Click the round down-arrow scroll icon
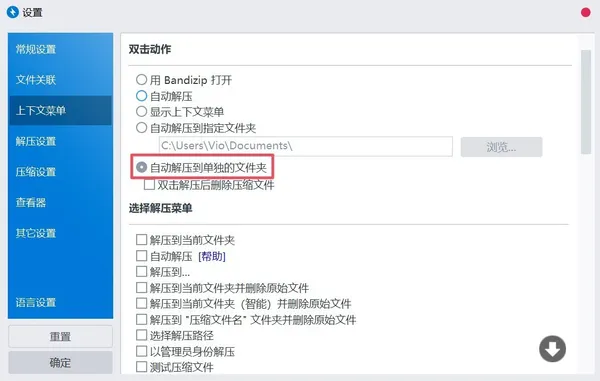600x381 pixels. [x=552, y=349]
